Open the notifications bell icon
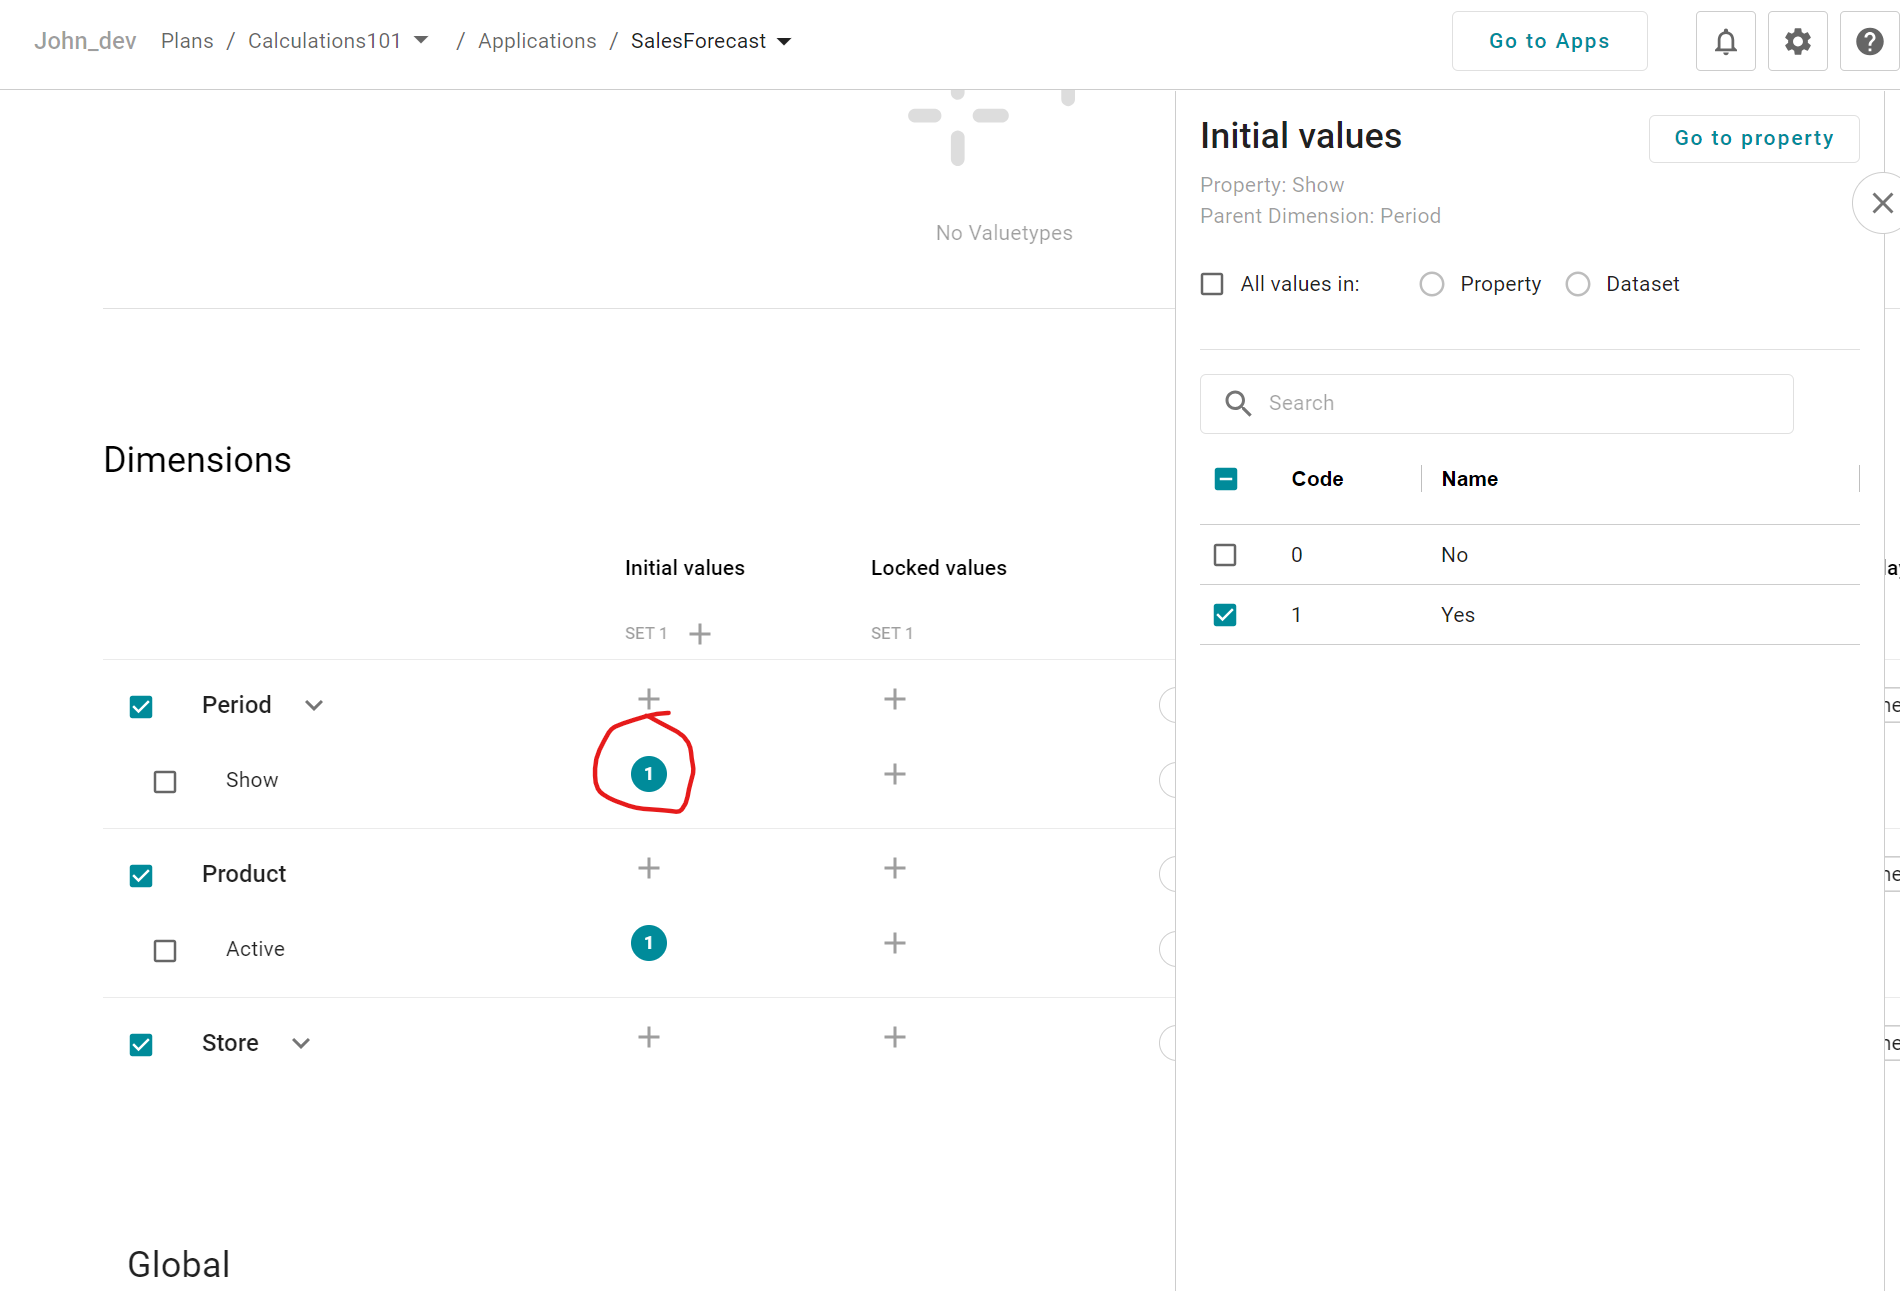The width and height of the screenshot is (1900, 1291). point(1725,42)
